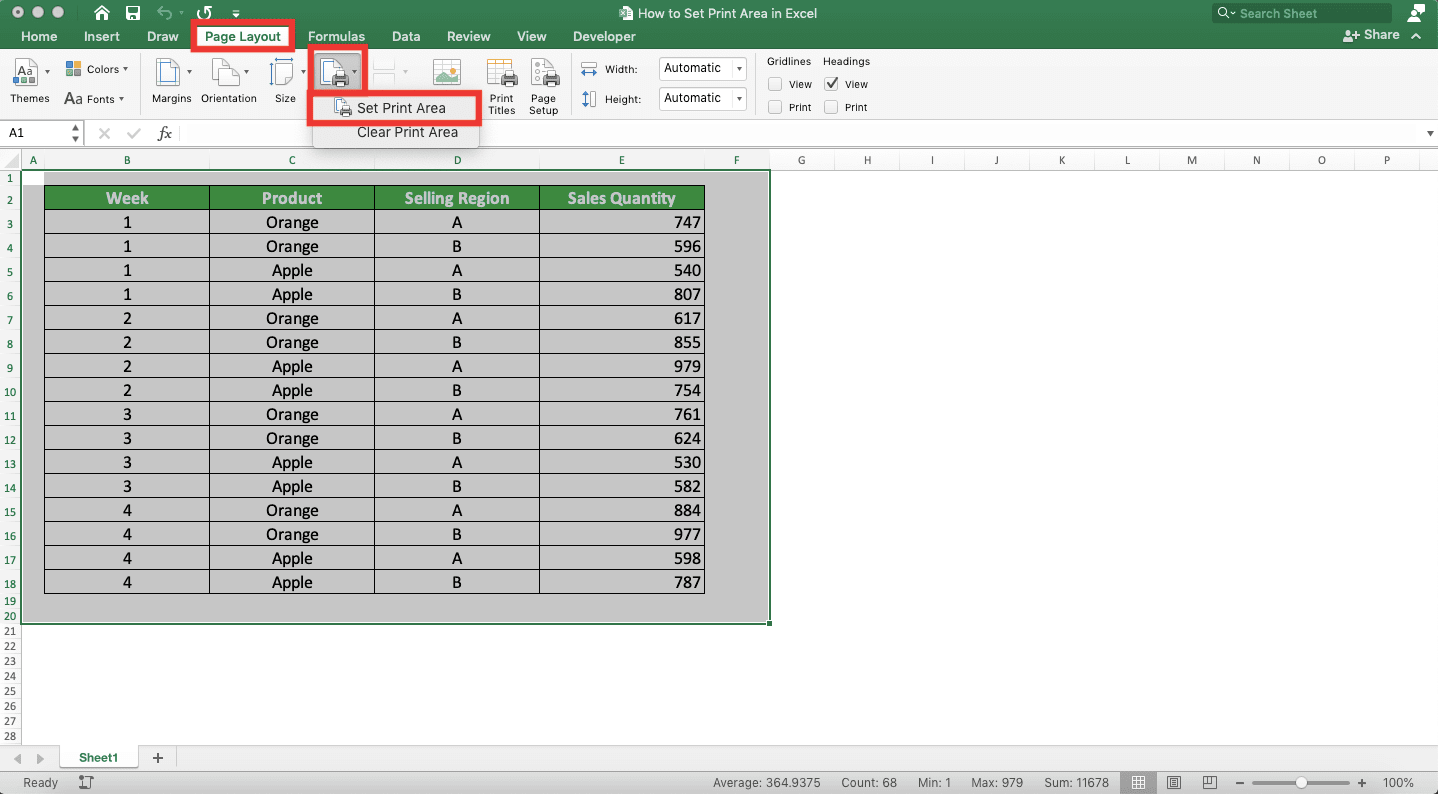The height and width of the screenshot is (794, 1438).
Task: Go to next sheet with right arrow
Action: pyautogui.click(x=40, y=759)
